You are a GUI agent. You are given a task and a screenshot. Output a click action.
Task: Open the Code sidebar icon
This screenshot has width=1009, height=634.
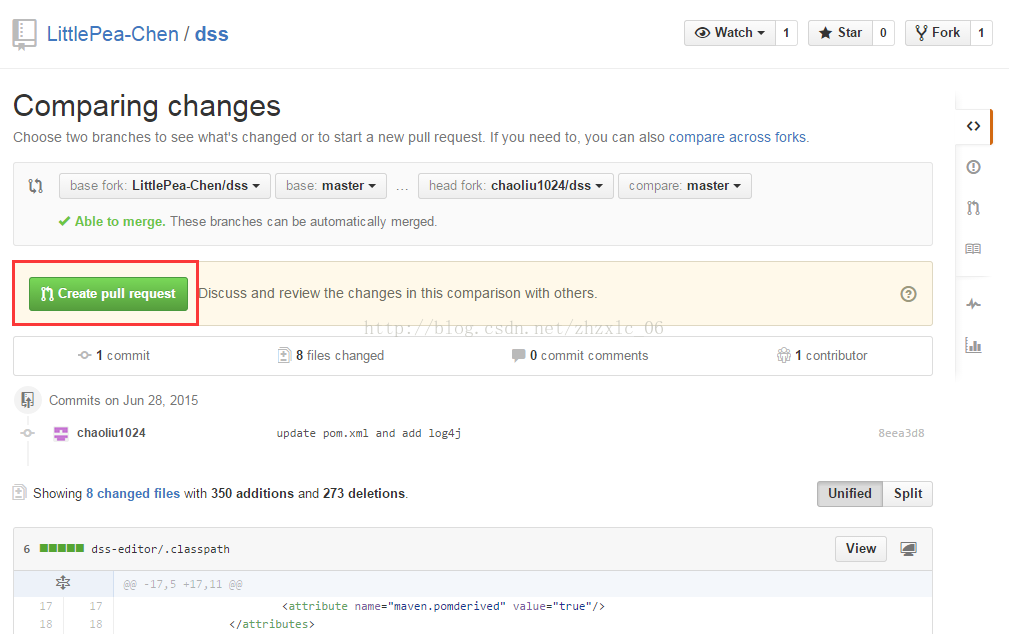pos(973,126)
